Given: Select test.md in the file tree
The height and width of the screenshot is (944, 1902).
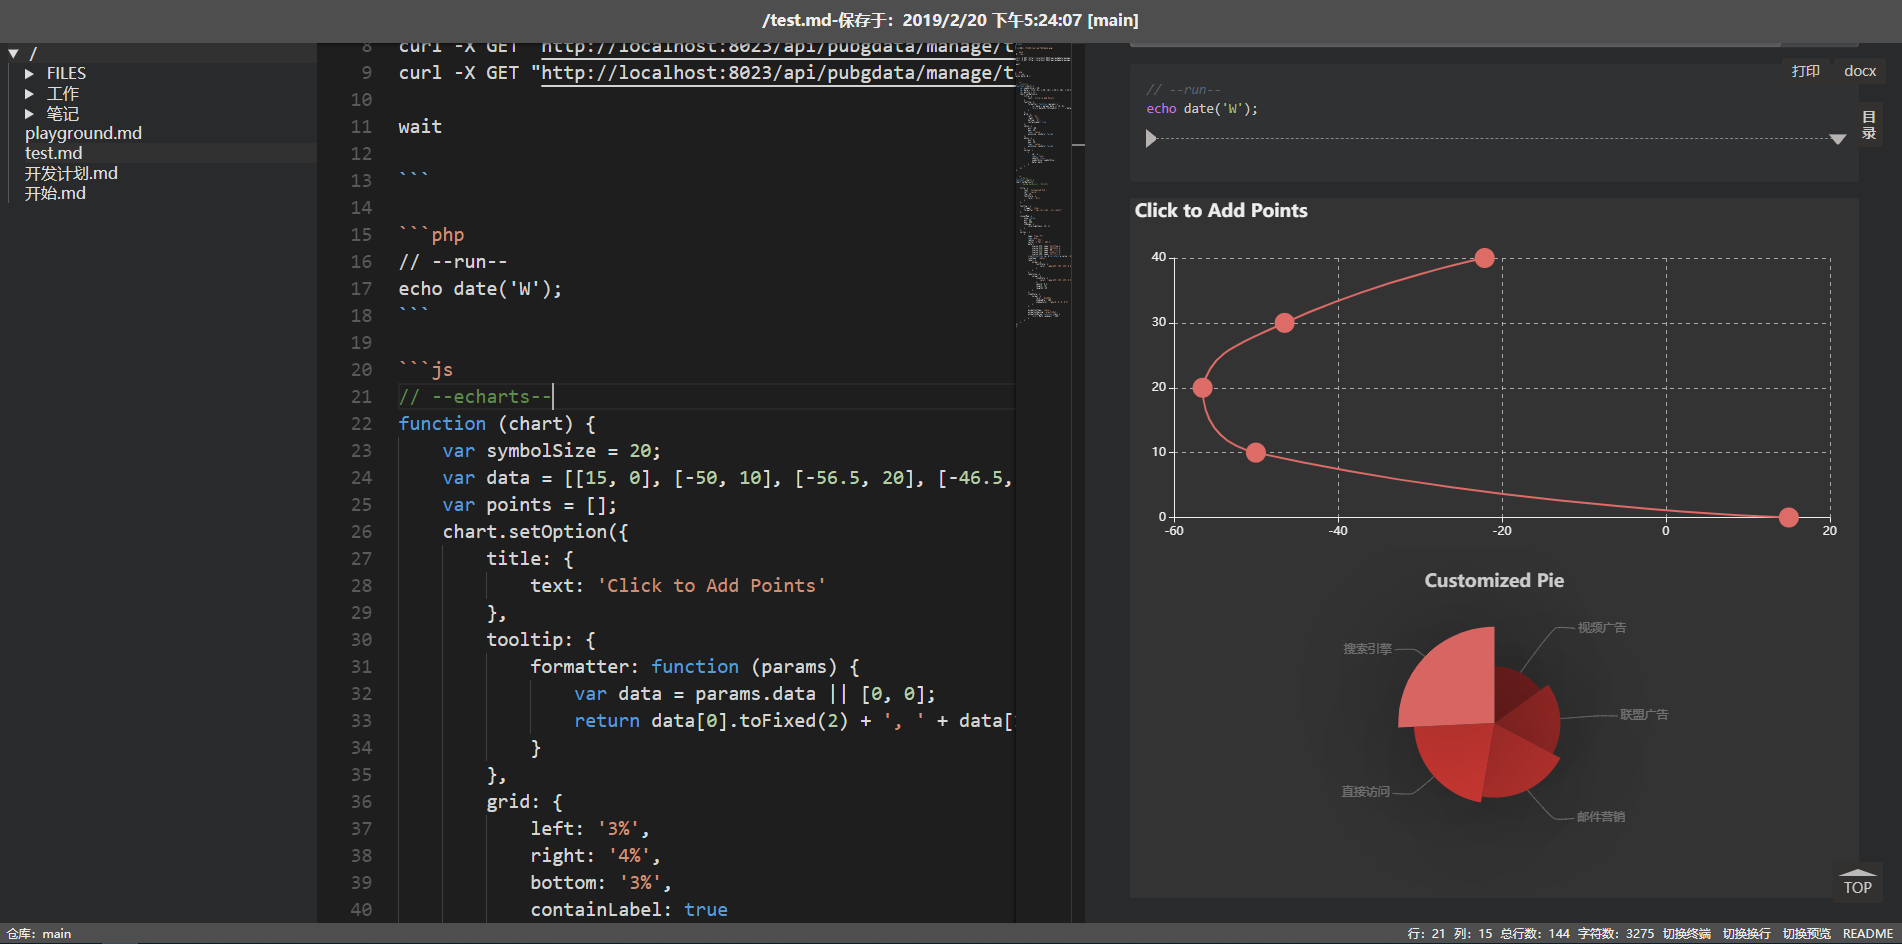Looking at the screenshot, I should [54, 153].
